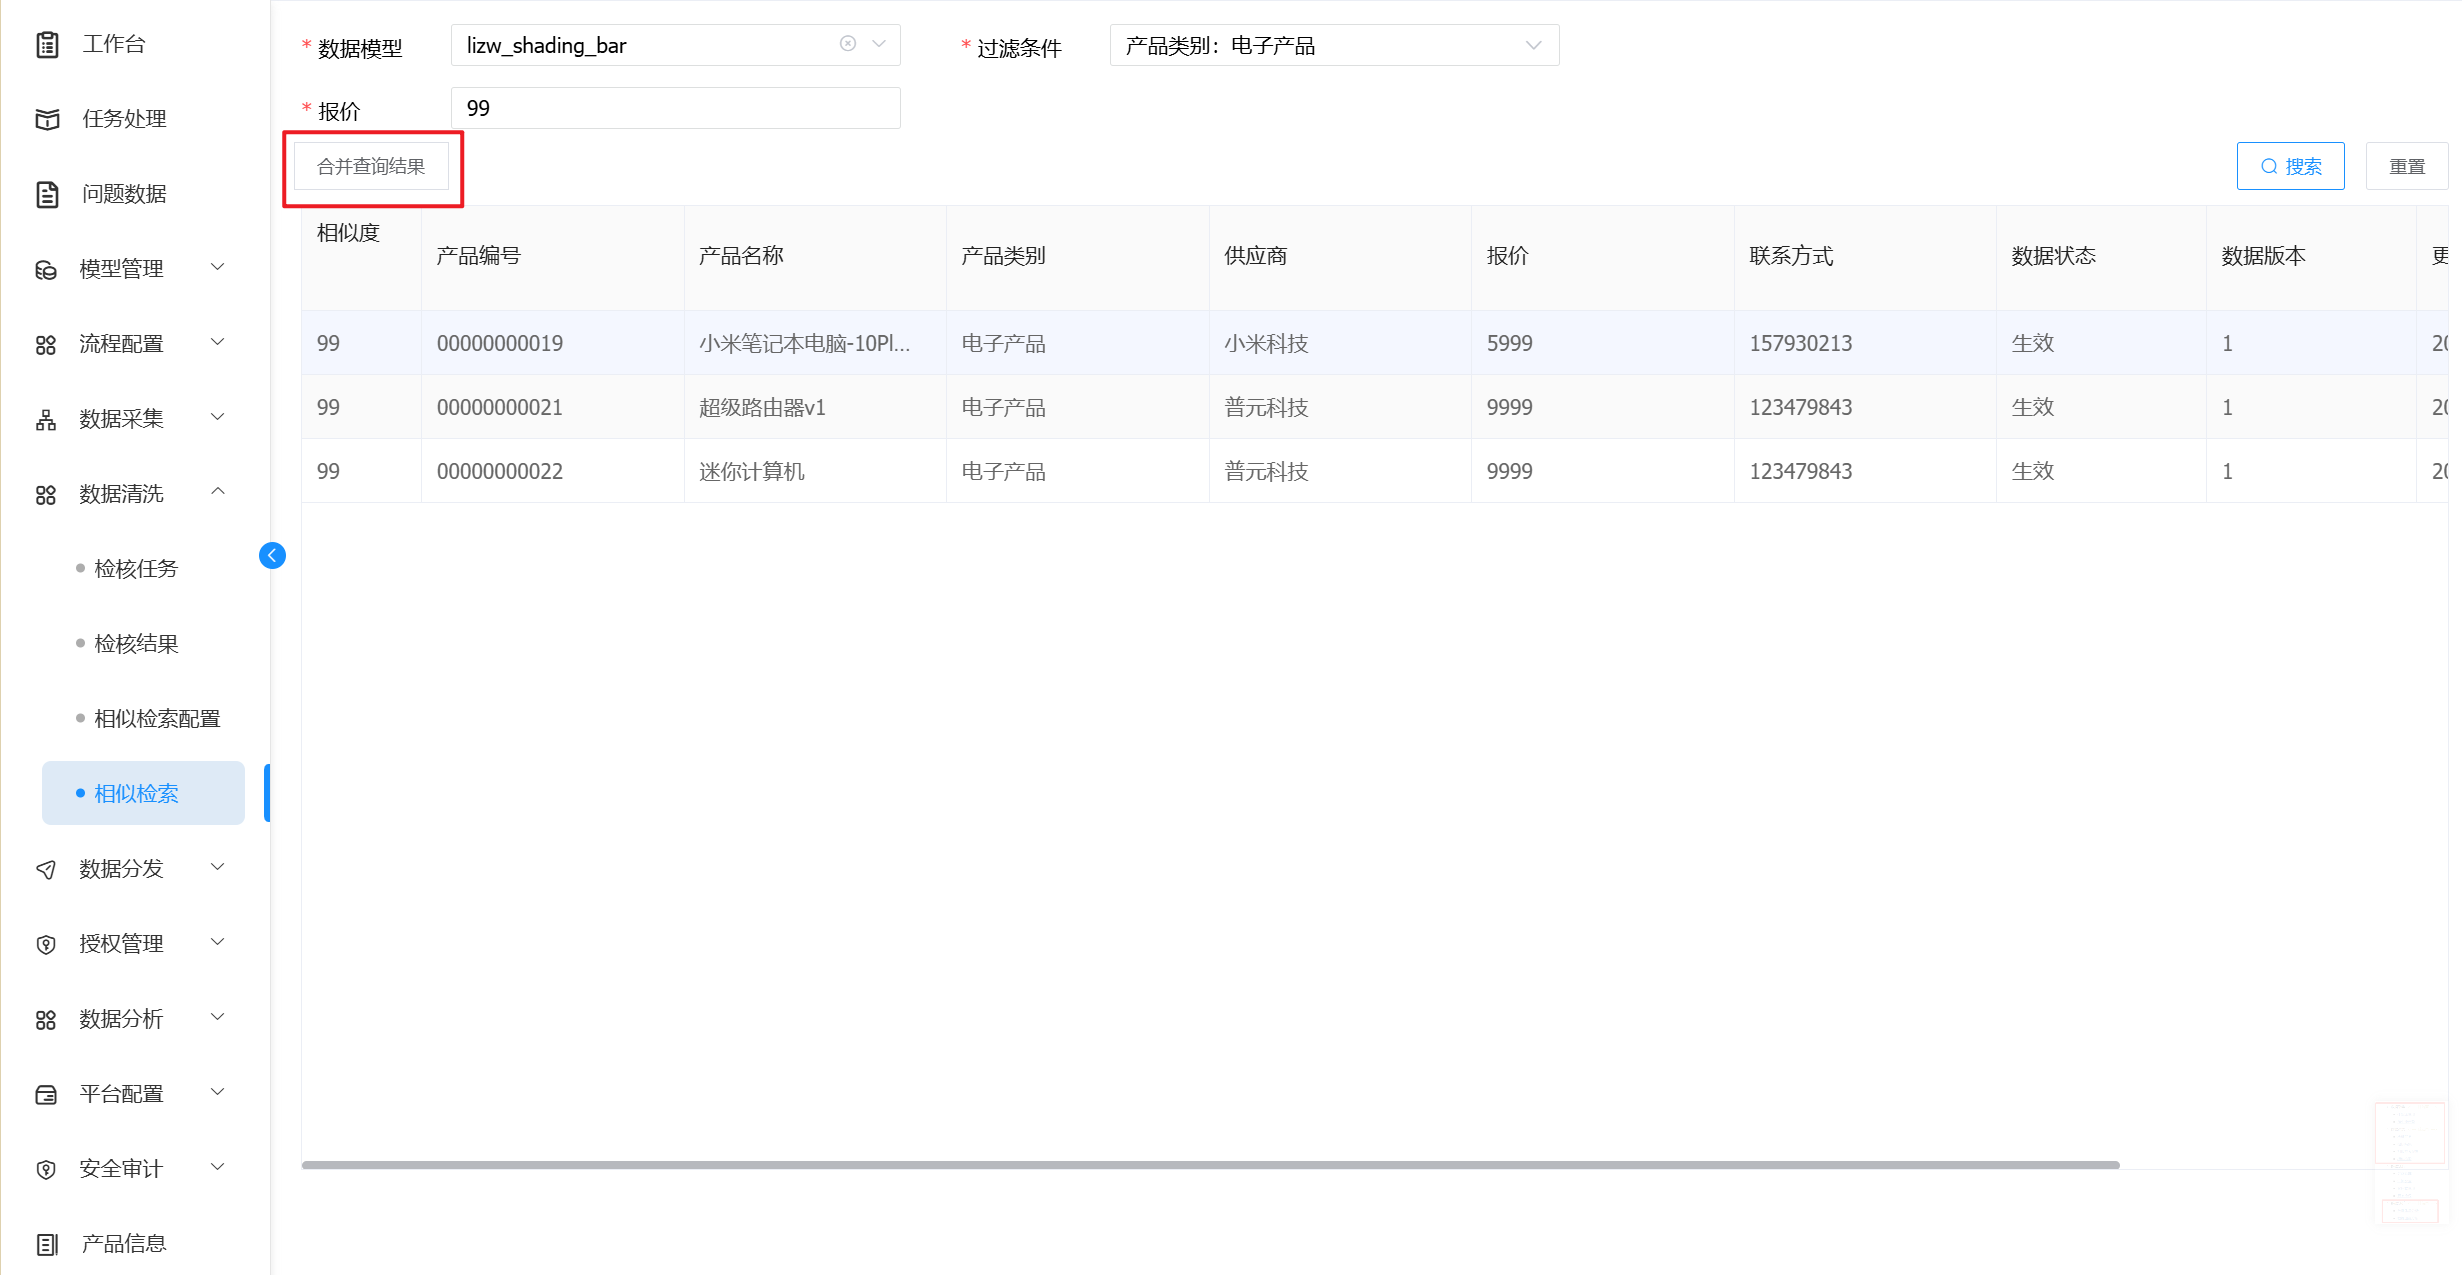Click the 问题数据 document icon
The width and height of the screenshot is (2462, 1275).
tap(47, 194)
